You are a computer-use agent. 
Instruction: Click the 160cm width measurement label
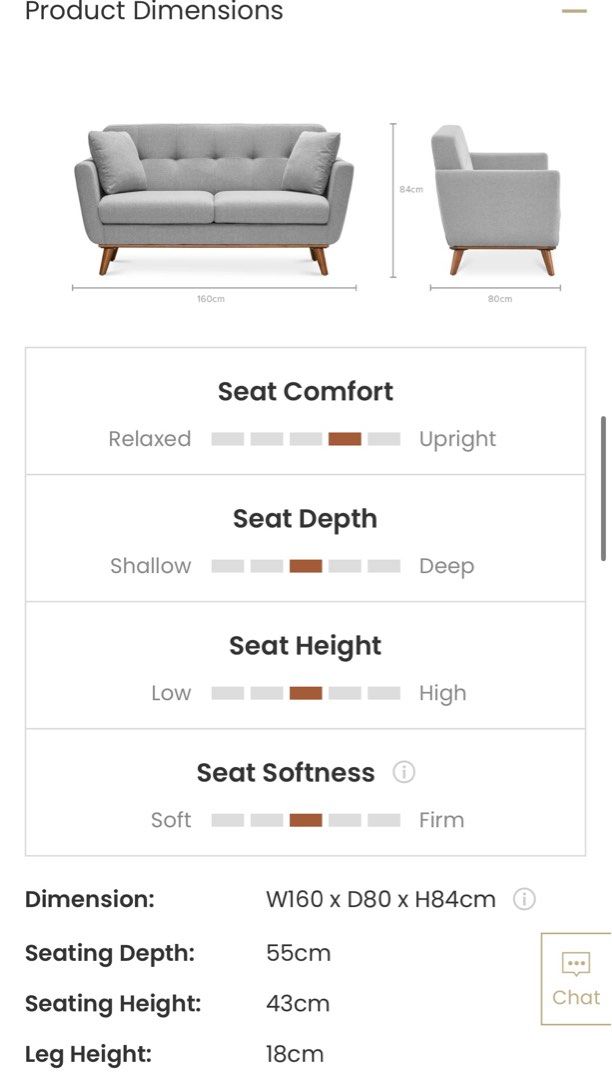209,296
